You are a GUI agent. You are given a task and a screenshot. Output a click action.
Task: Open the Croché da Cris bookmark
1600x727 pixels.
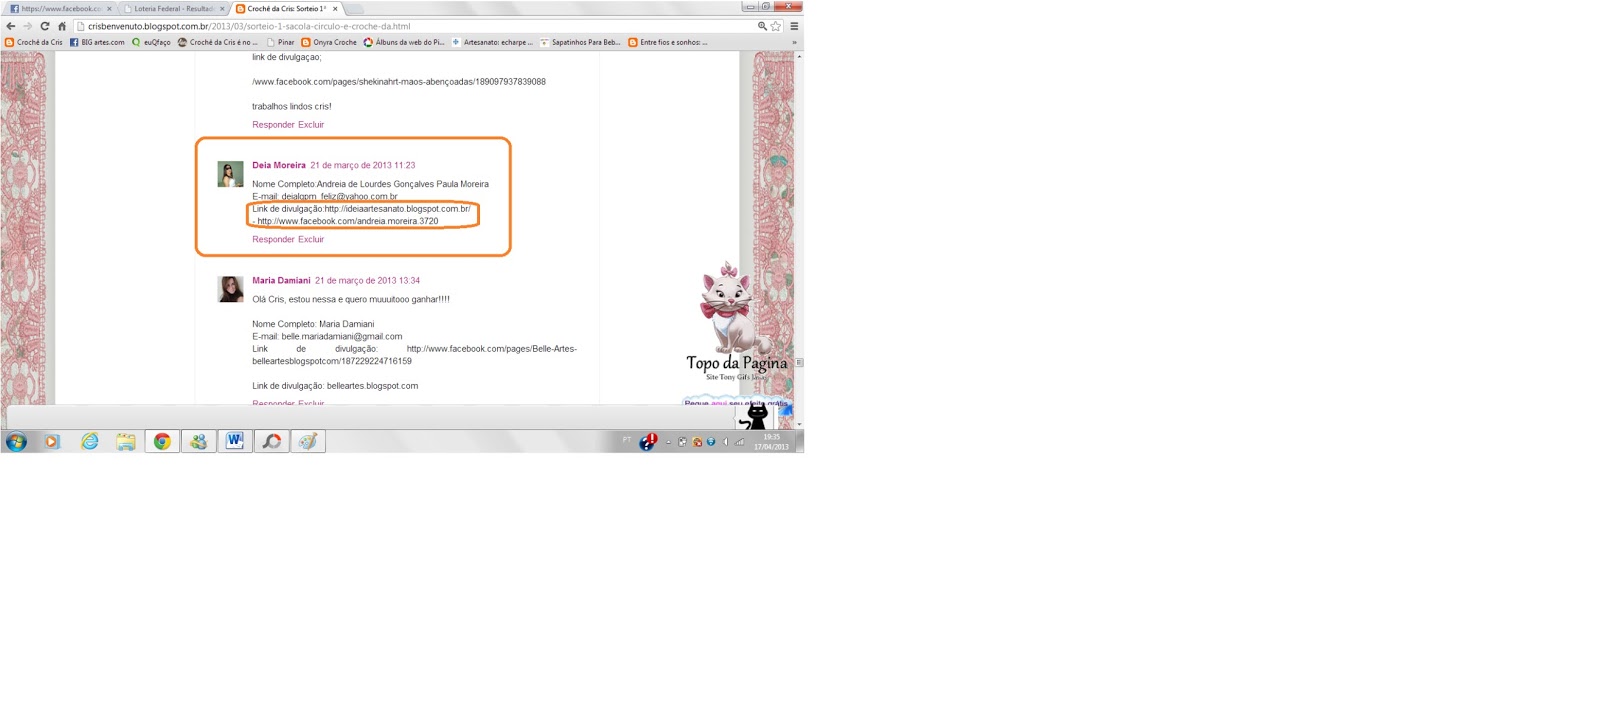34,42
